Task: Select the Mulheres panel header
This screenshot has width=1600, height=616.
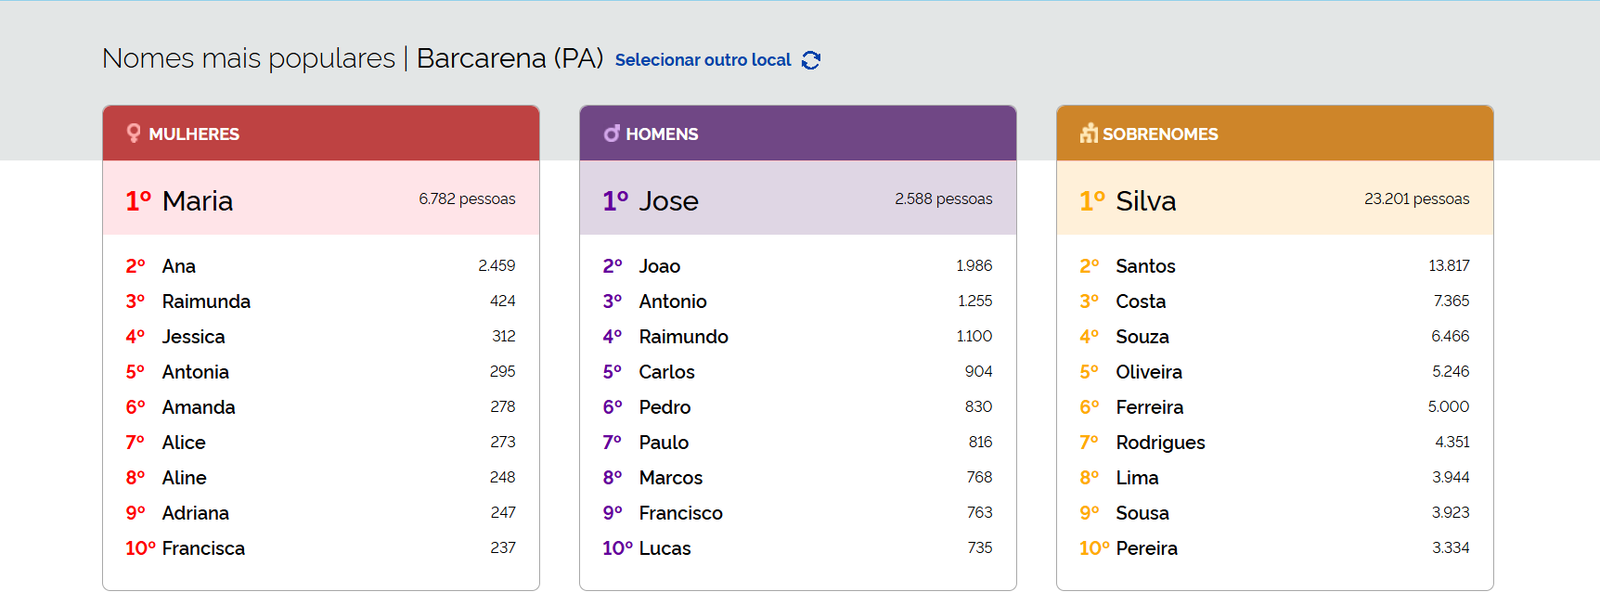Action: (320, 133)
